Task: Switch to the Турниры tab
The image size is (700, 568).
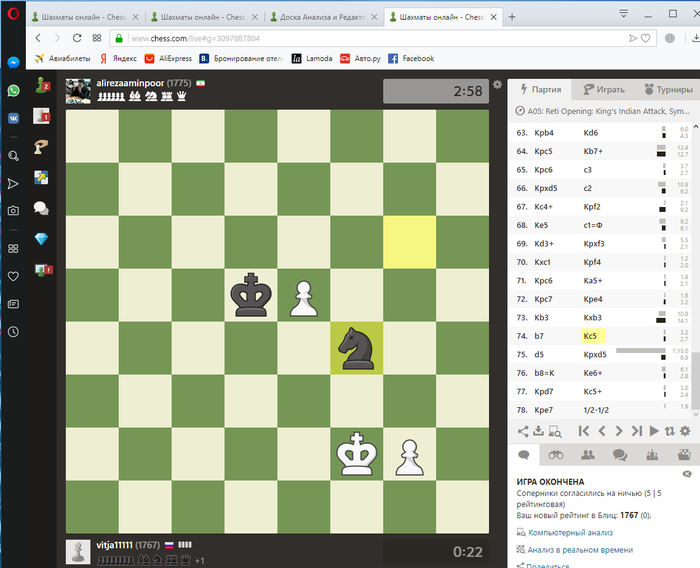Action: tap(668, 89)
